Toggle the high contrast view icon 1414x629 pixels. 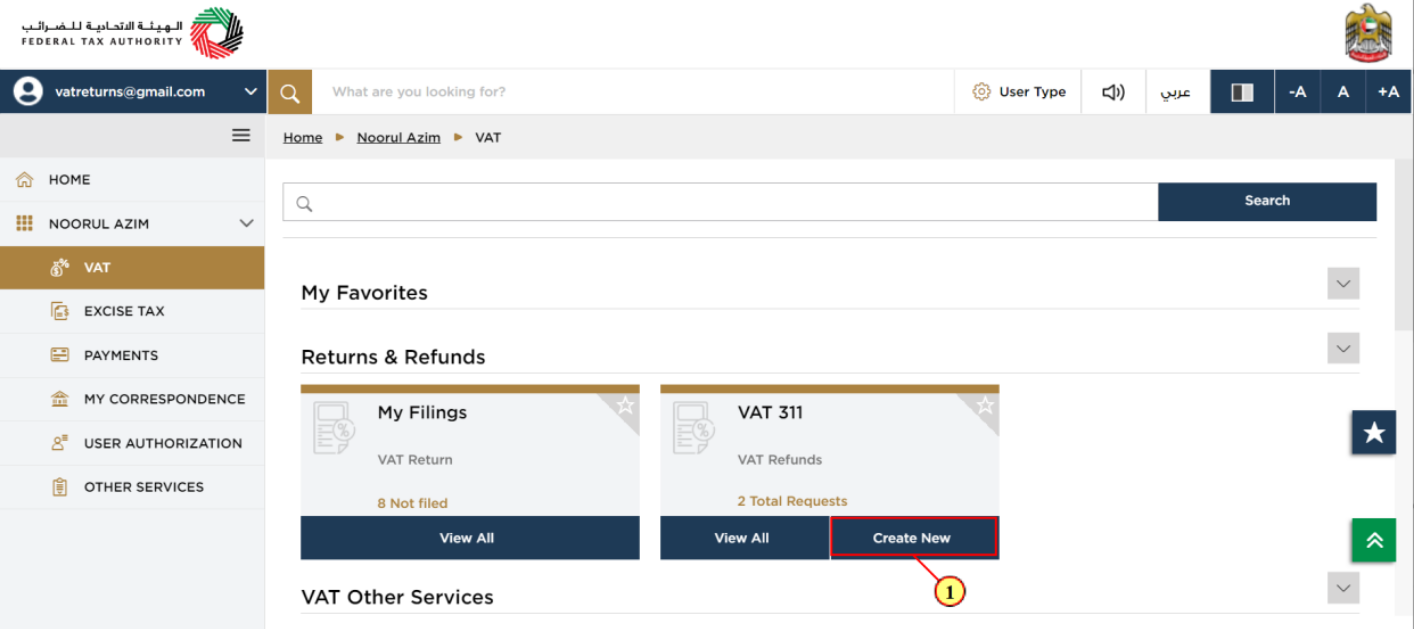coord(1242,92)
